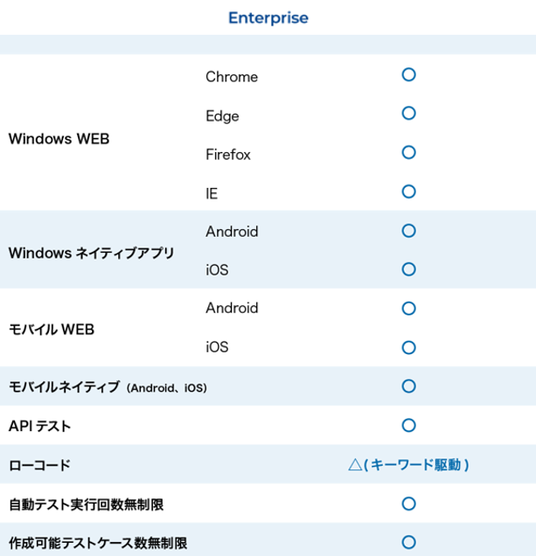Viewport: 536px width, 556px height.
Task: Click the ローコード row label
Action: click(40, 465)
